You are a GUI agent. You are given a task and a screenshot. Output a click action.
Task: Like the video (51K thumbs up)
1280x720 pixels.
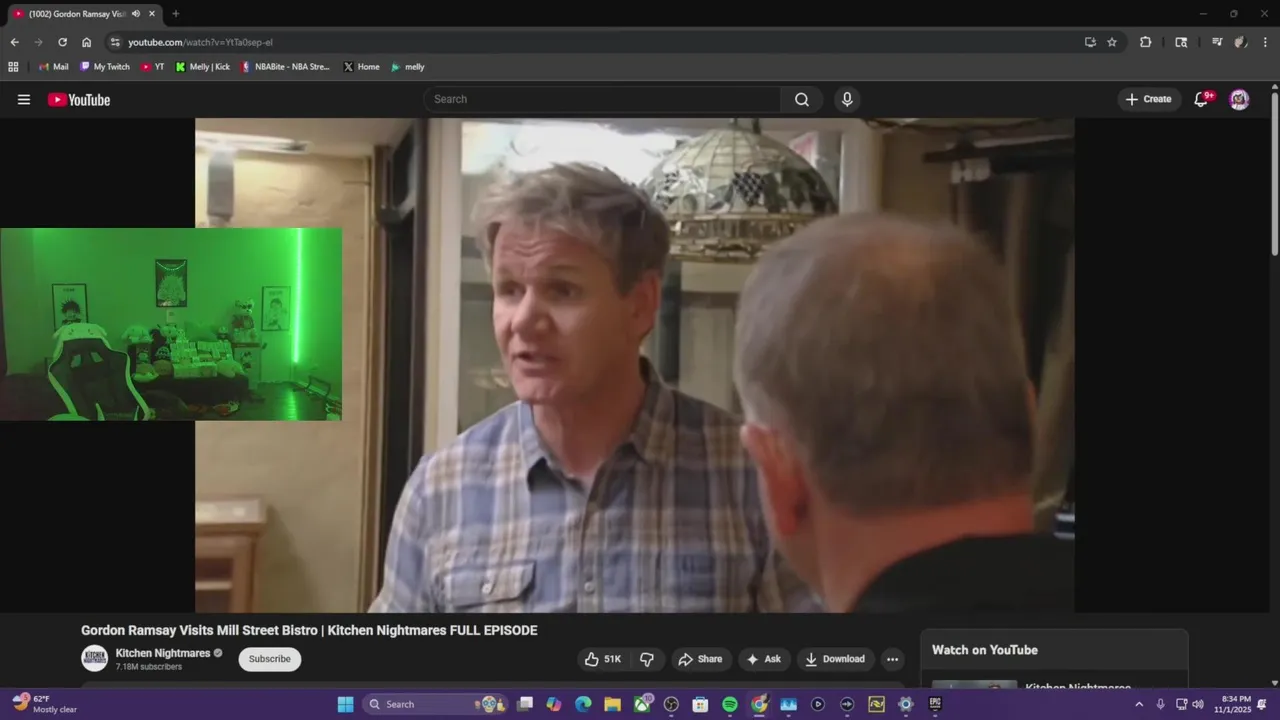point(603,659)
